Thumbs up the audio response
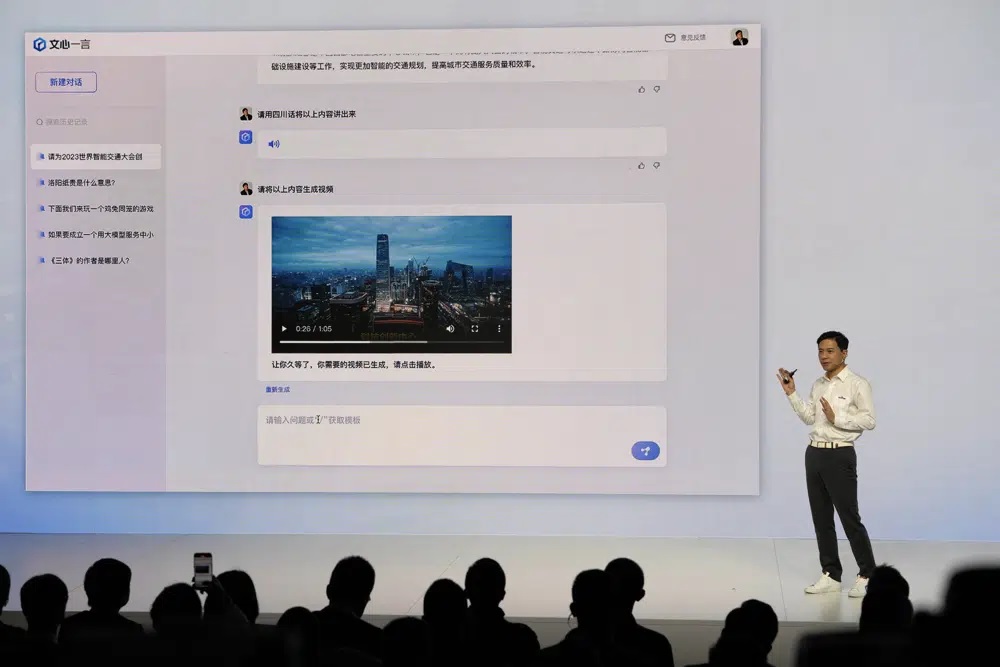This screenshot has width=1000, height=667. coord(641,165)
